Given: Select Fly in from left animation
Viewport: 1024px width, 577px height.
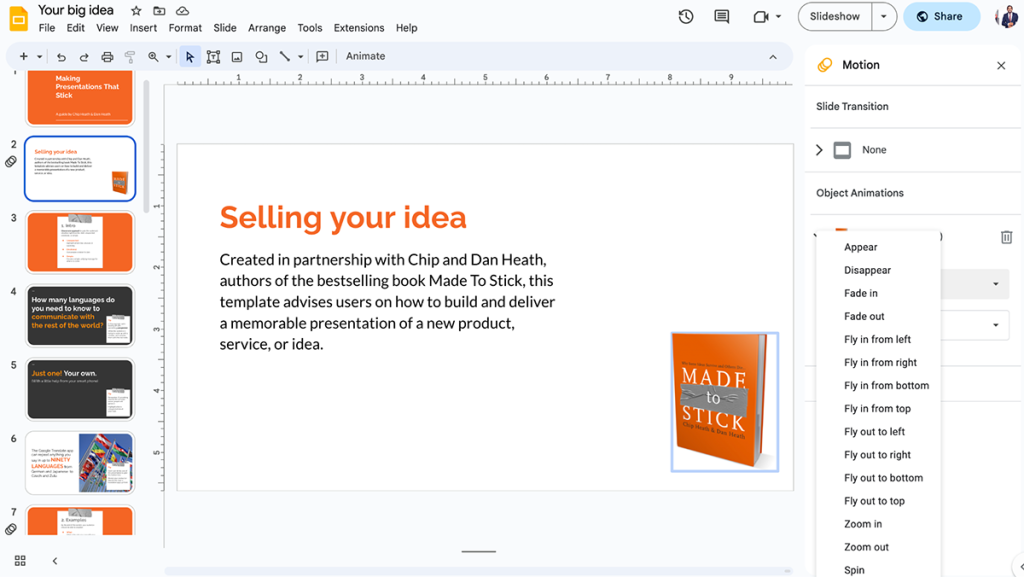Looking at the screenshot, I should pyautogui.click(x=880, y=339).
